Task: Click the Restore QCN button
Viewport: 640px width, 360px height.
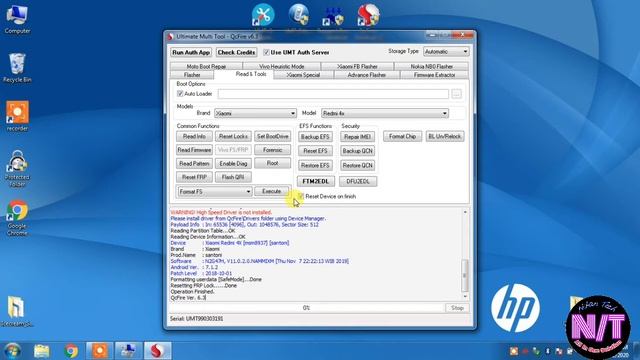Action: 358,165
